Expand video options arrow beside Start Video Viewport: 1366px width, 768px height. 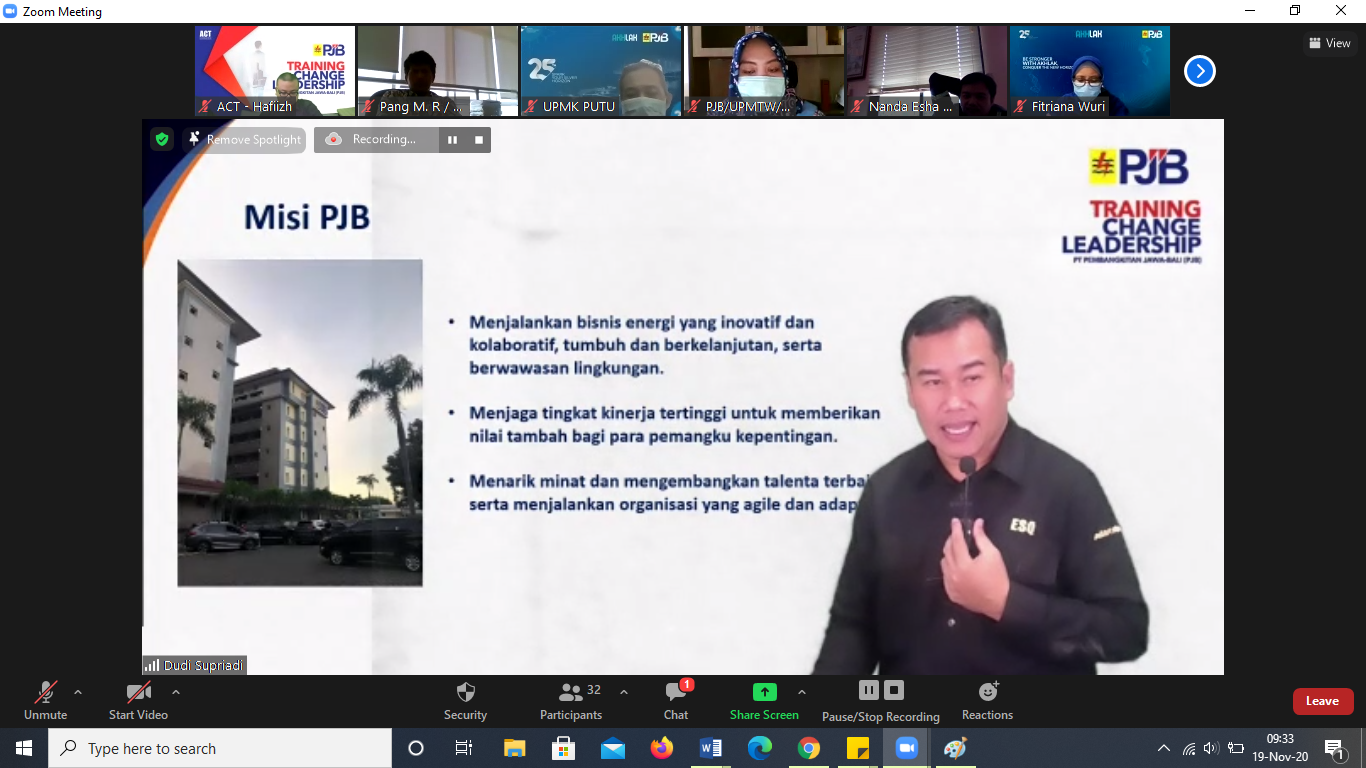coord(176,692)
